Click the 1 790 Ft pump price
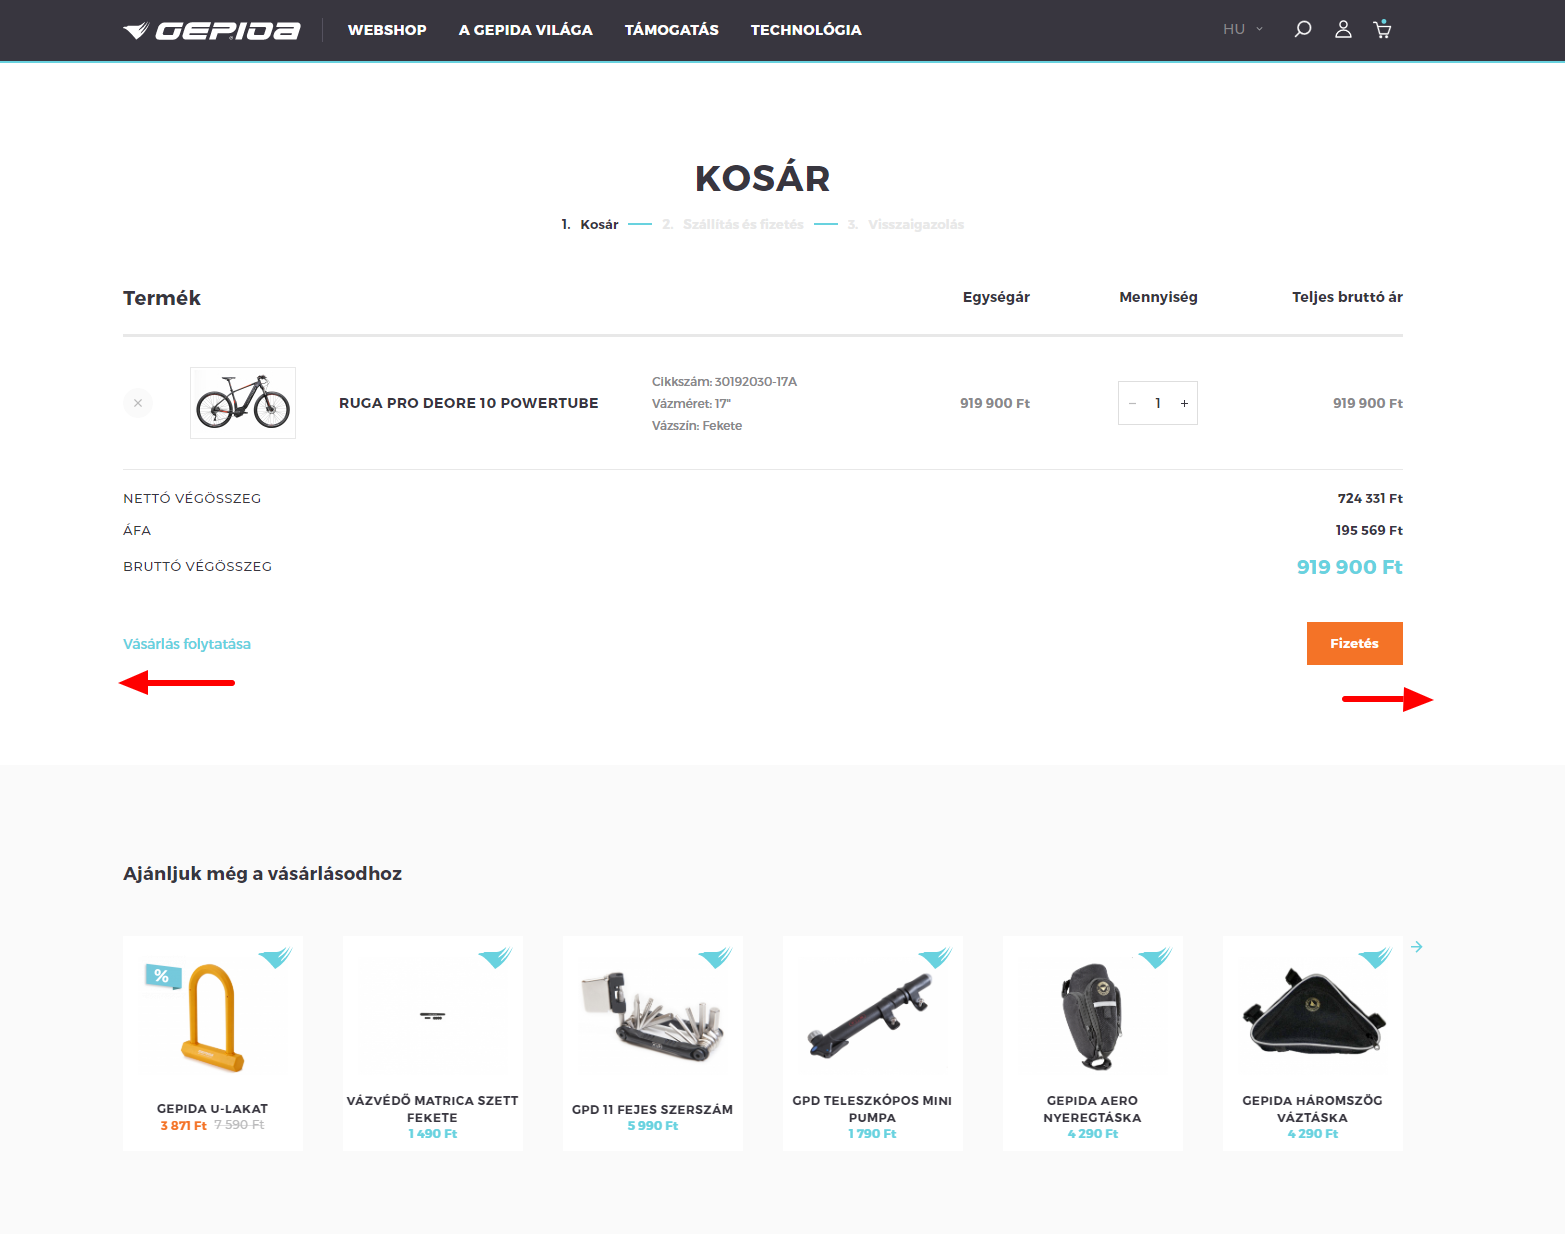Screen dimensions: 1565x1234 [x=873, y=1134]
